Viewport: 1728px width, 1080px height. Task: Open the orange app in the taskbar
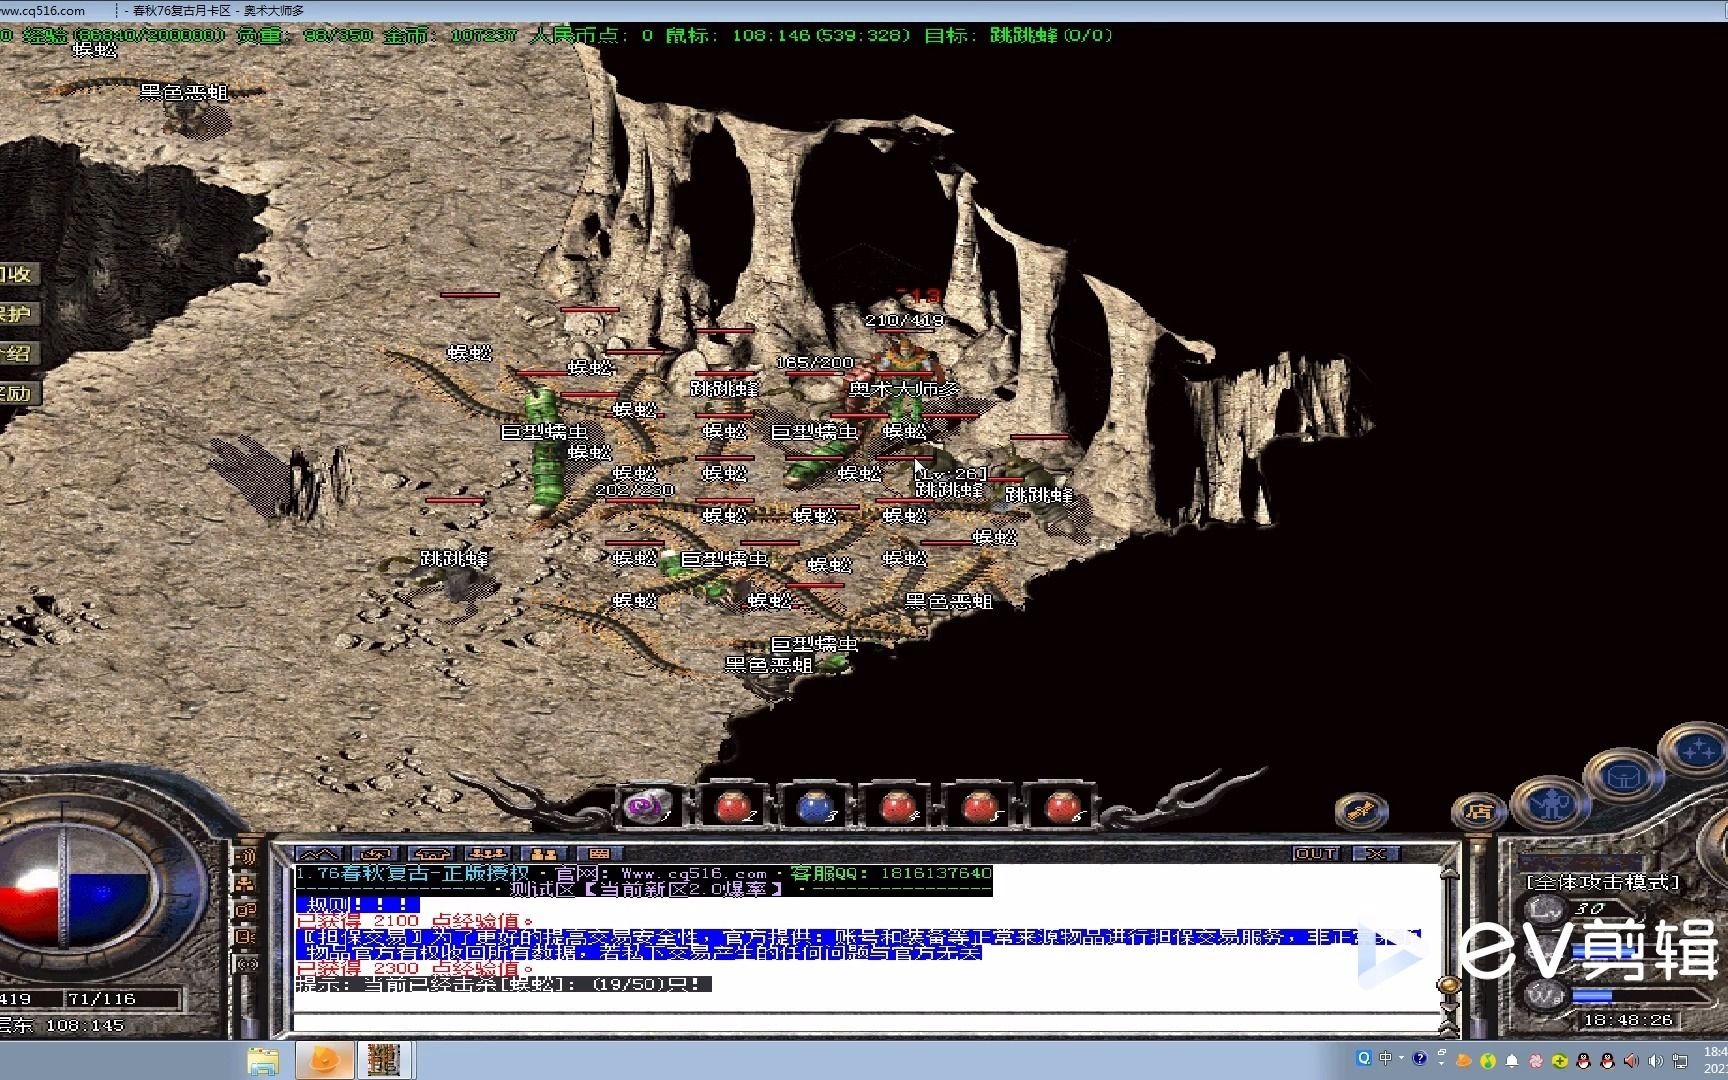(x=324, y=1060)
